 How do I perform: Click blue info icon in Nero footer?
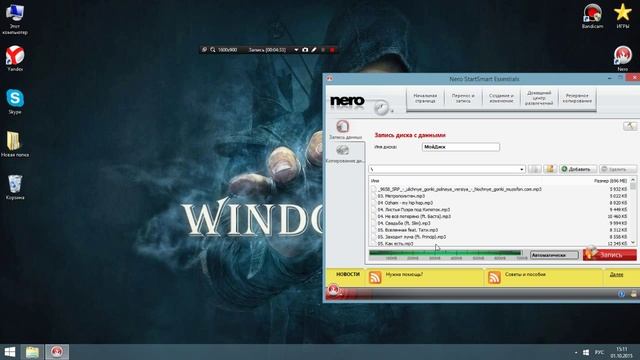pyautogui.click(x=621, y=294)
